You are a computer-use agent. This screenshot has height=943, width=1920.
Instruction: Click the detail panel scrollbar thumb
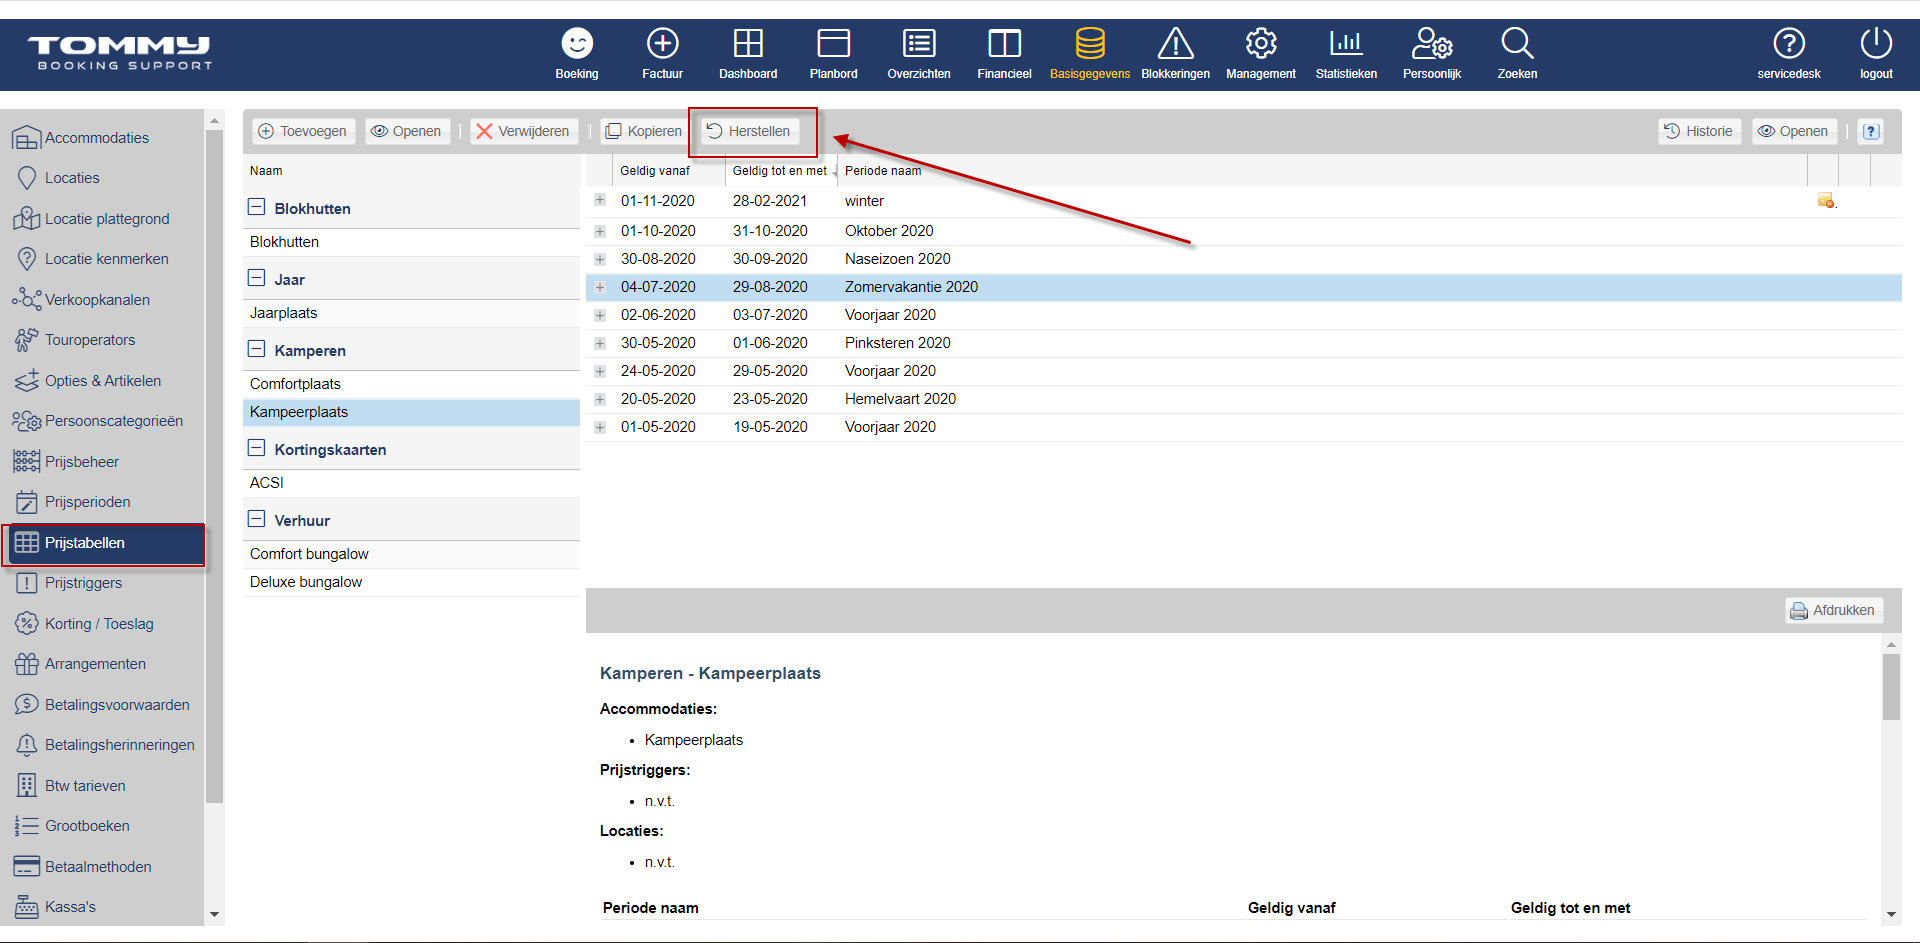(1891, 687)
